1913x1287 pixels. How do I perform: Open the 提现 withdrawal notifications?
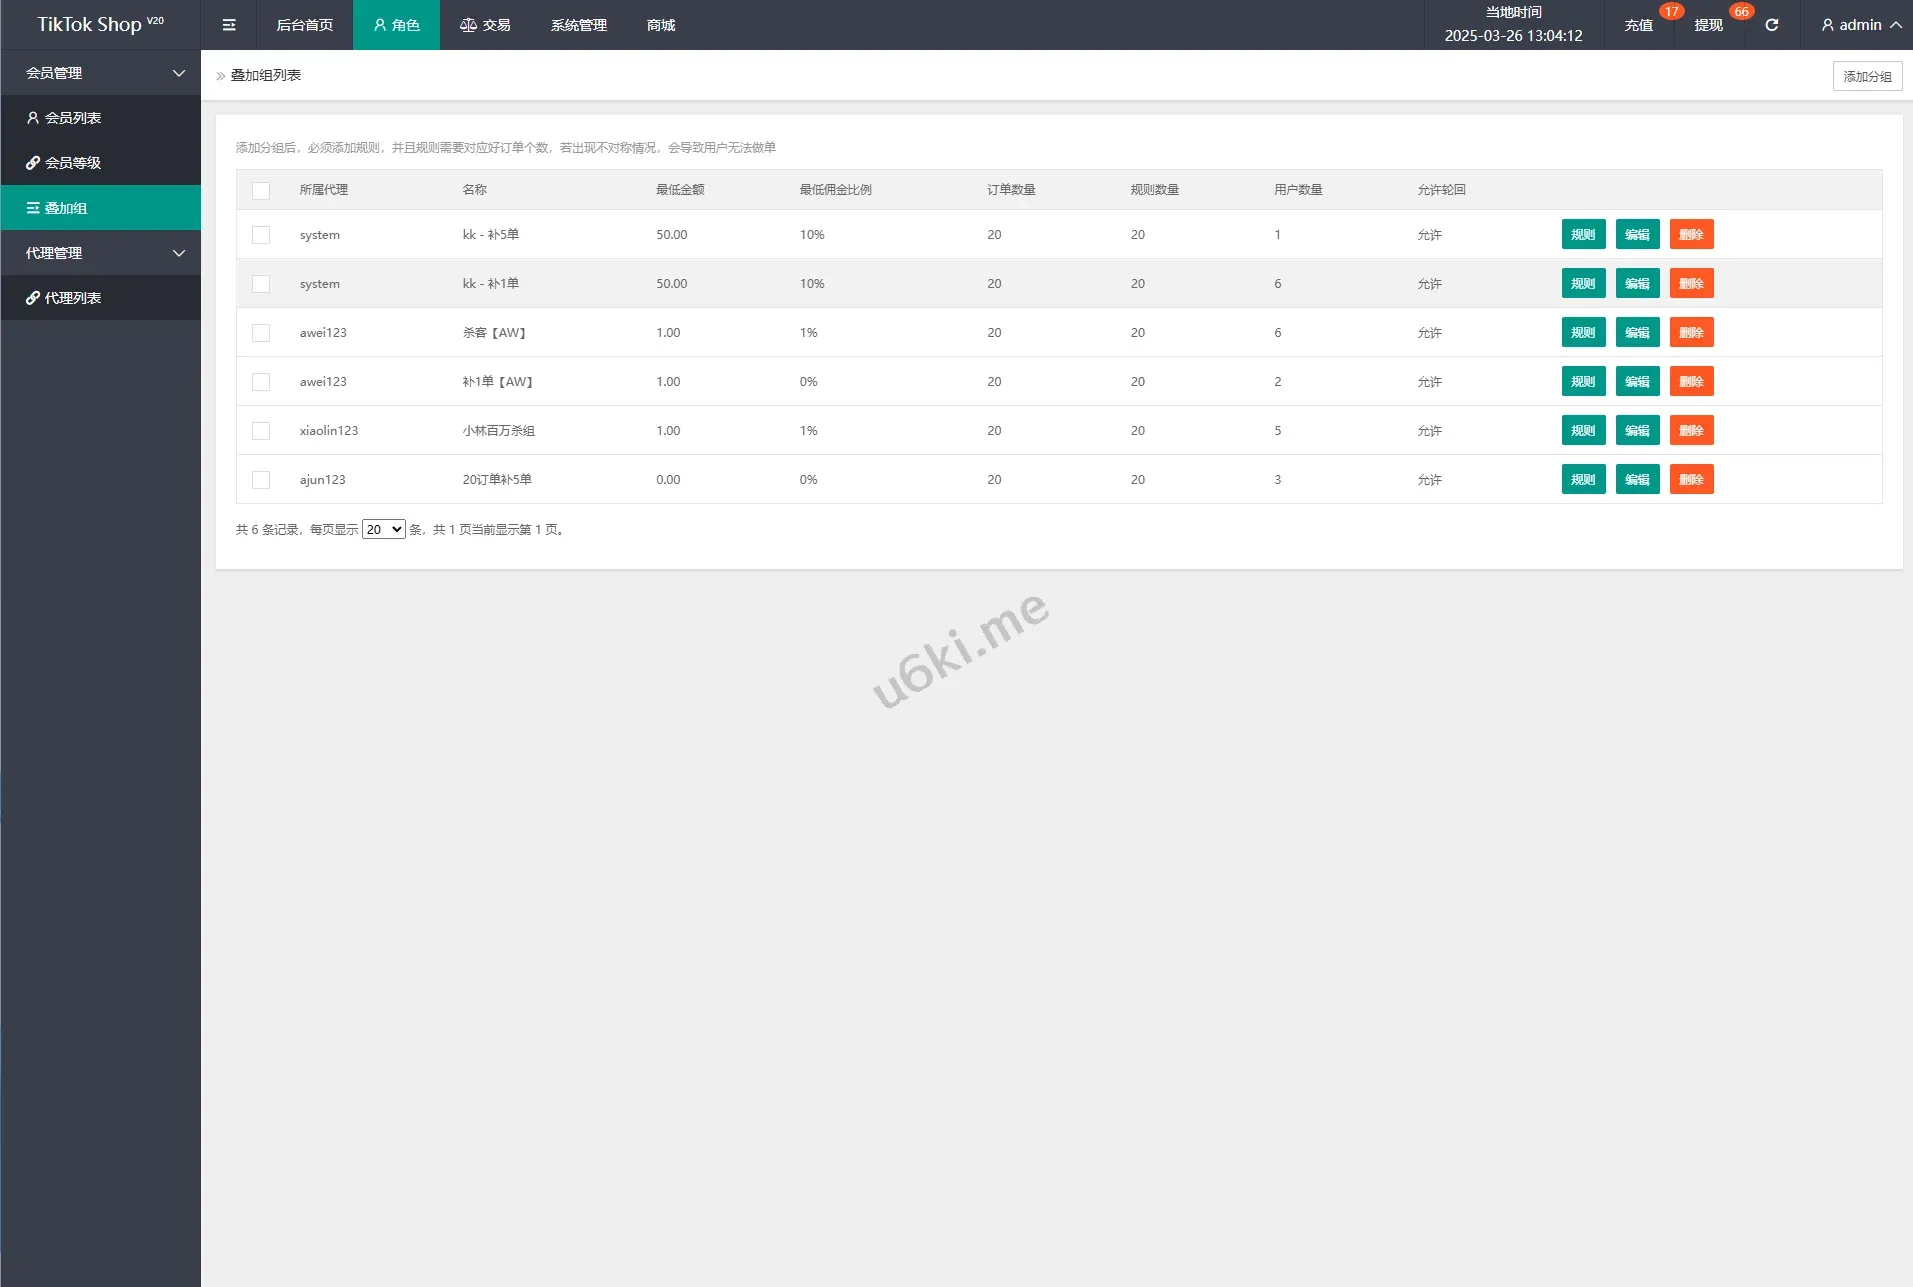tap(1708, 25)
